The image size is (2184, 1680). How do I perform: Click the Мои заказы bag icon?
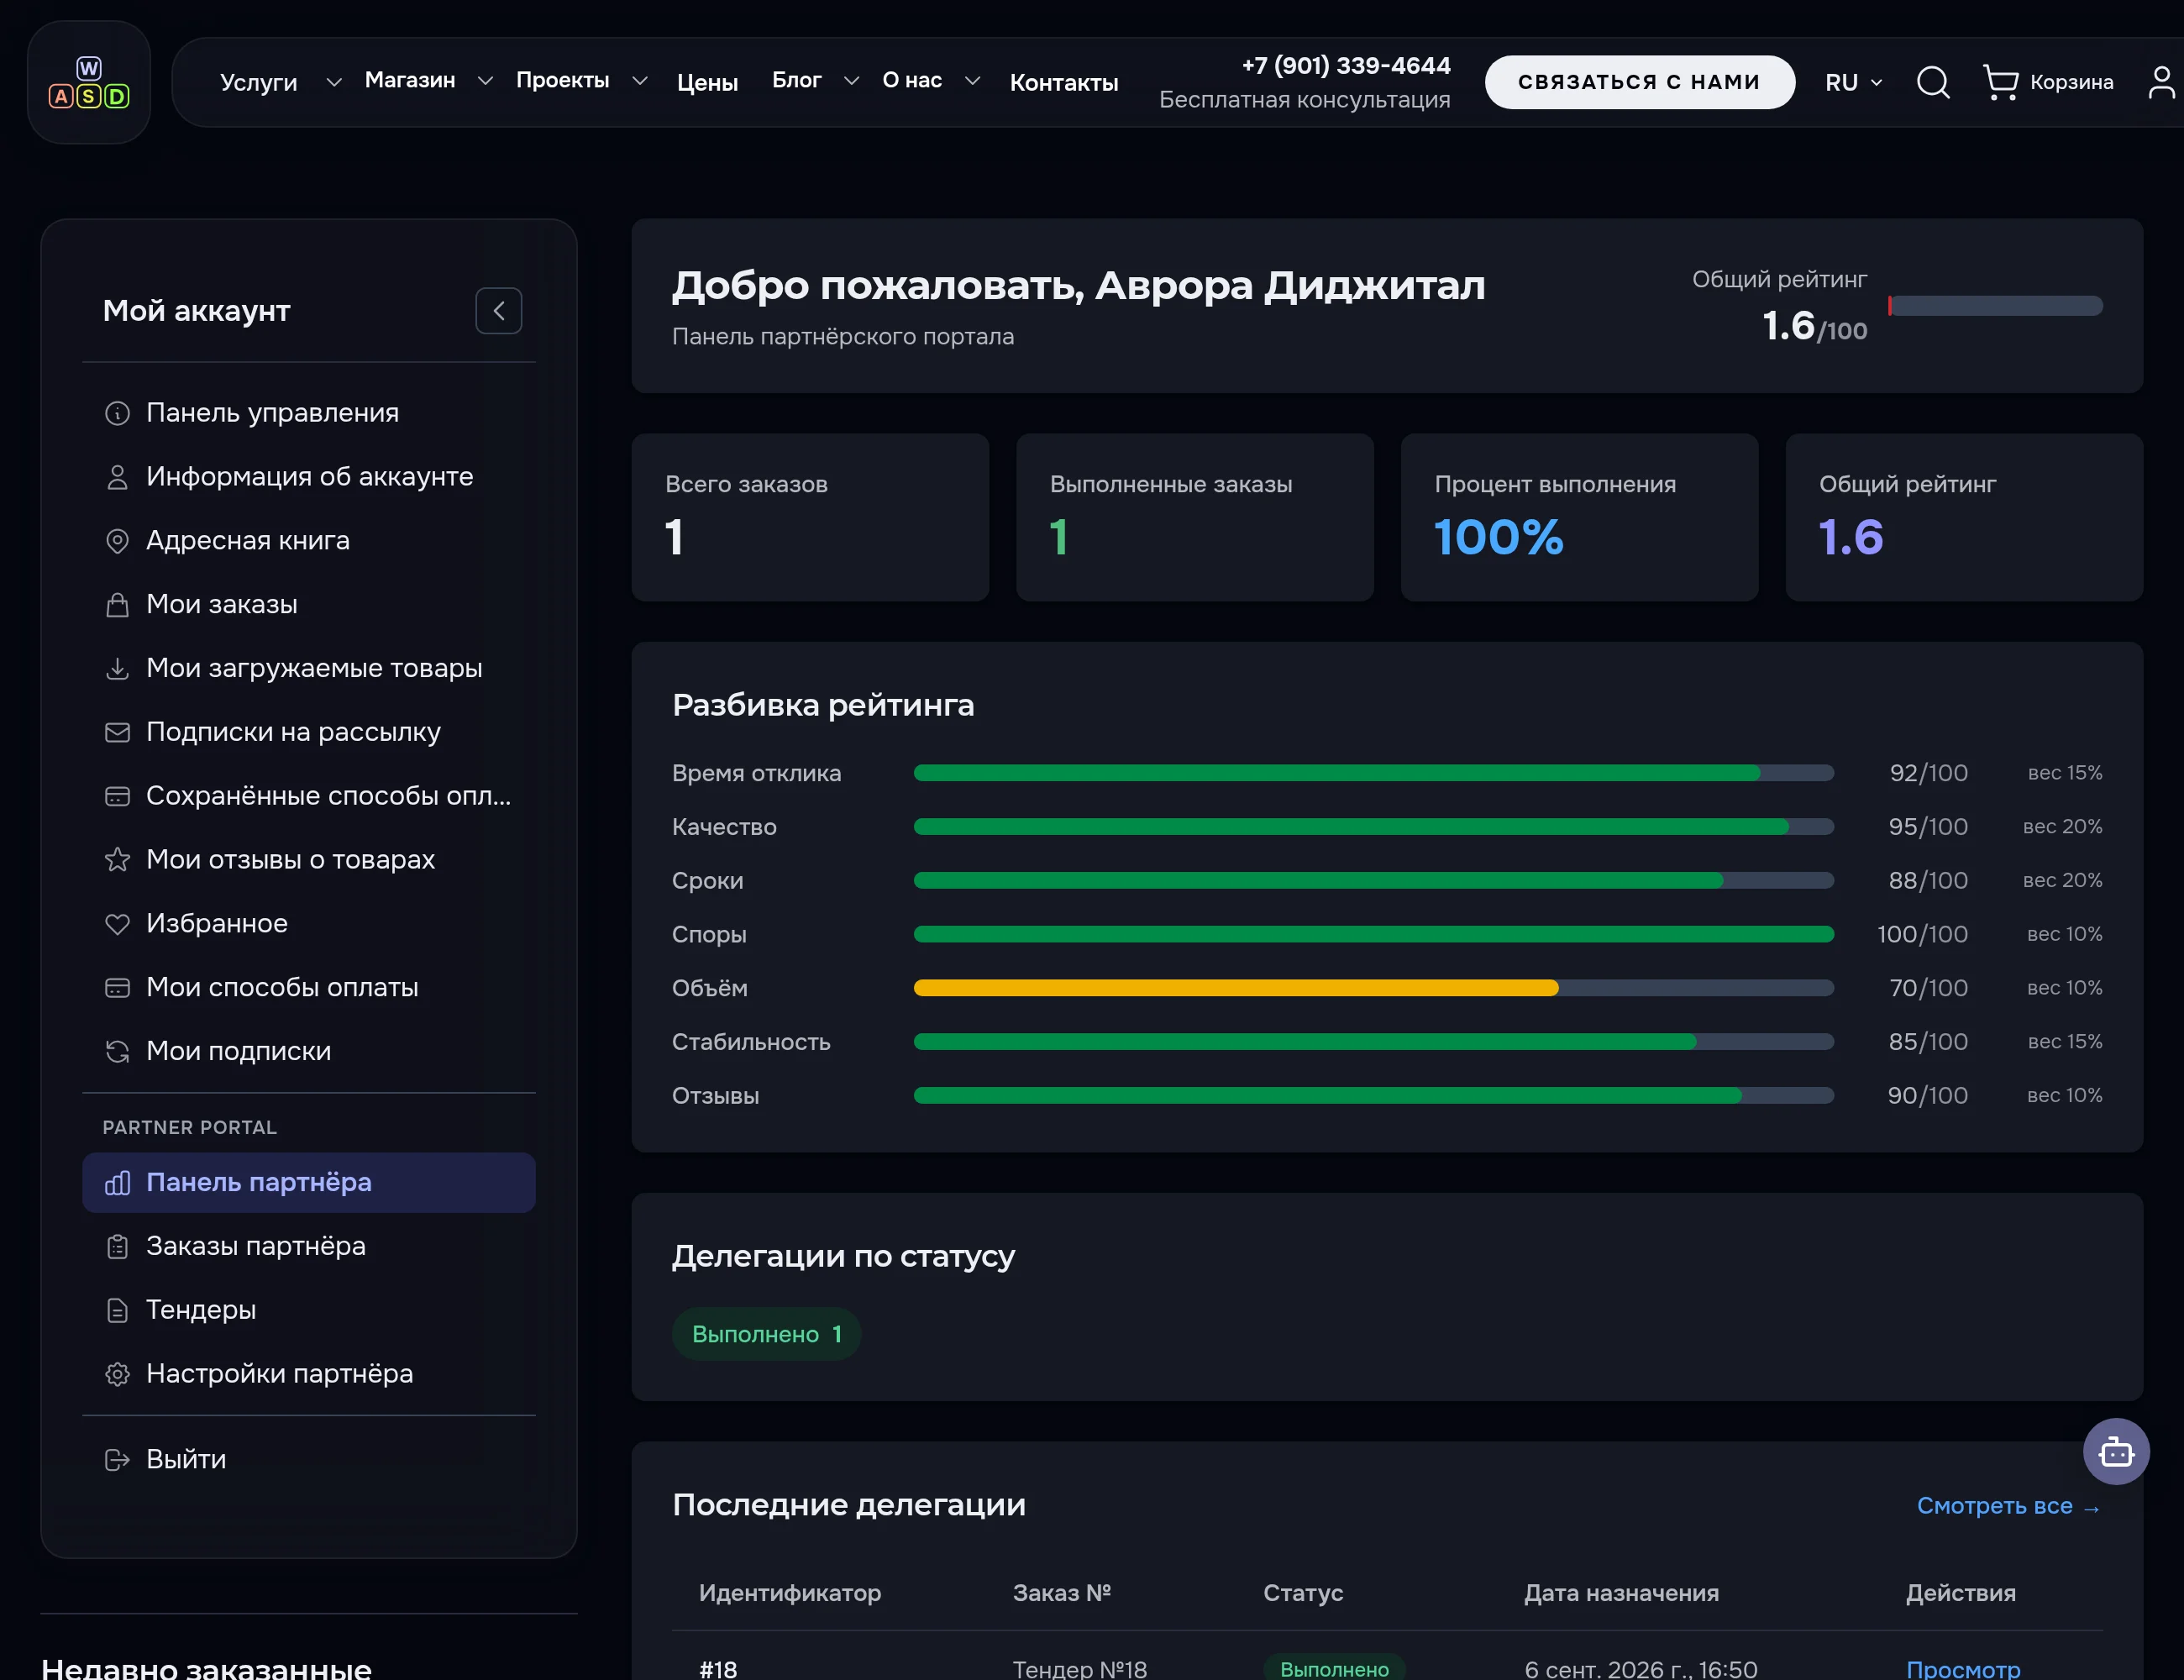coord(117,605)
